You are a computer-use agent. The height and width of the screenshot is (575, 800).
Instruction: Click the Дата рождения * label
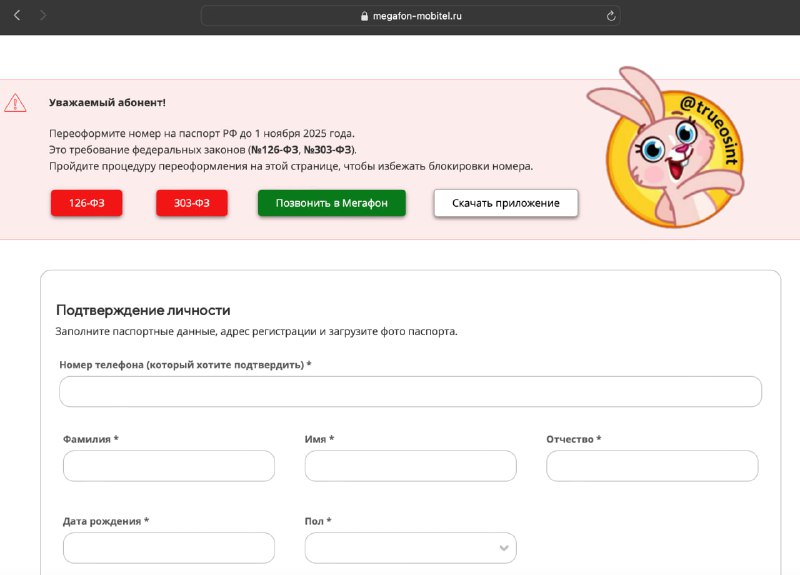click(106, 521)
